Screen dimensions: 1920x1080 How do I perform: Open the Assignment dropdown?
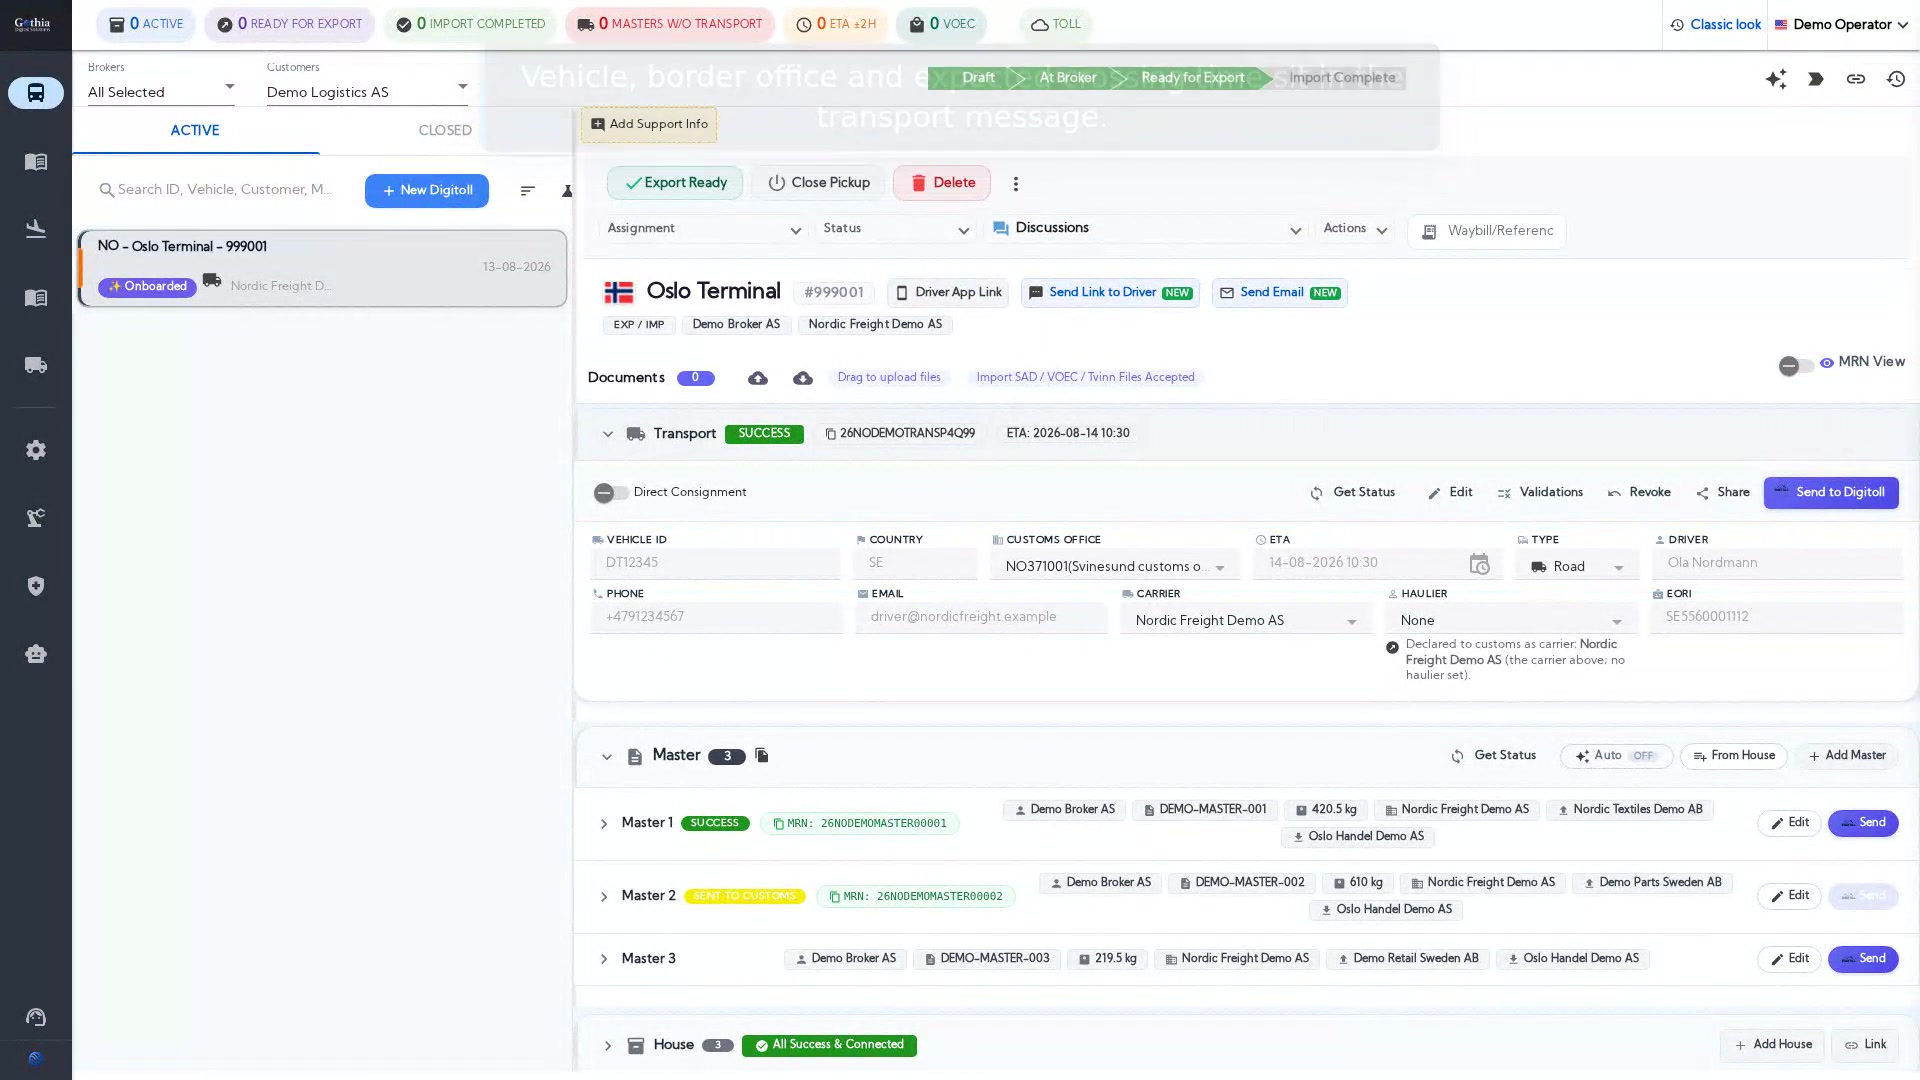tap(704, 229)
